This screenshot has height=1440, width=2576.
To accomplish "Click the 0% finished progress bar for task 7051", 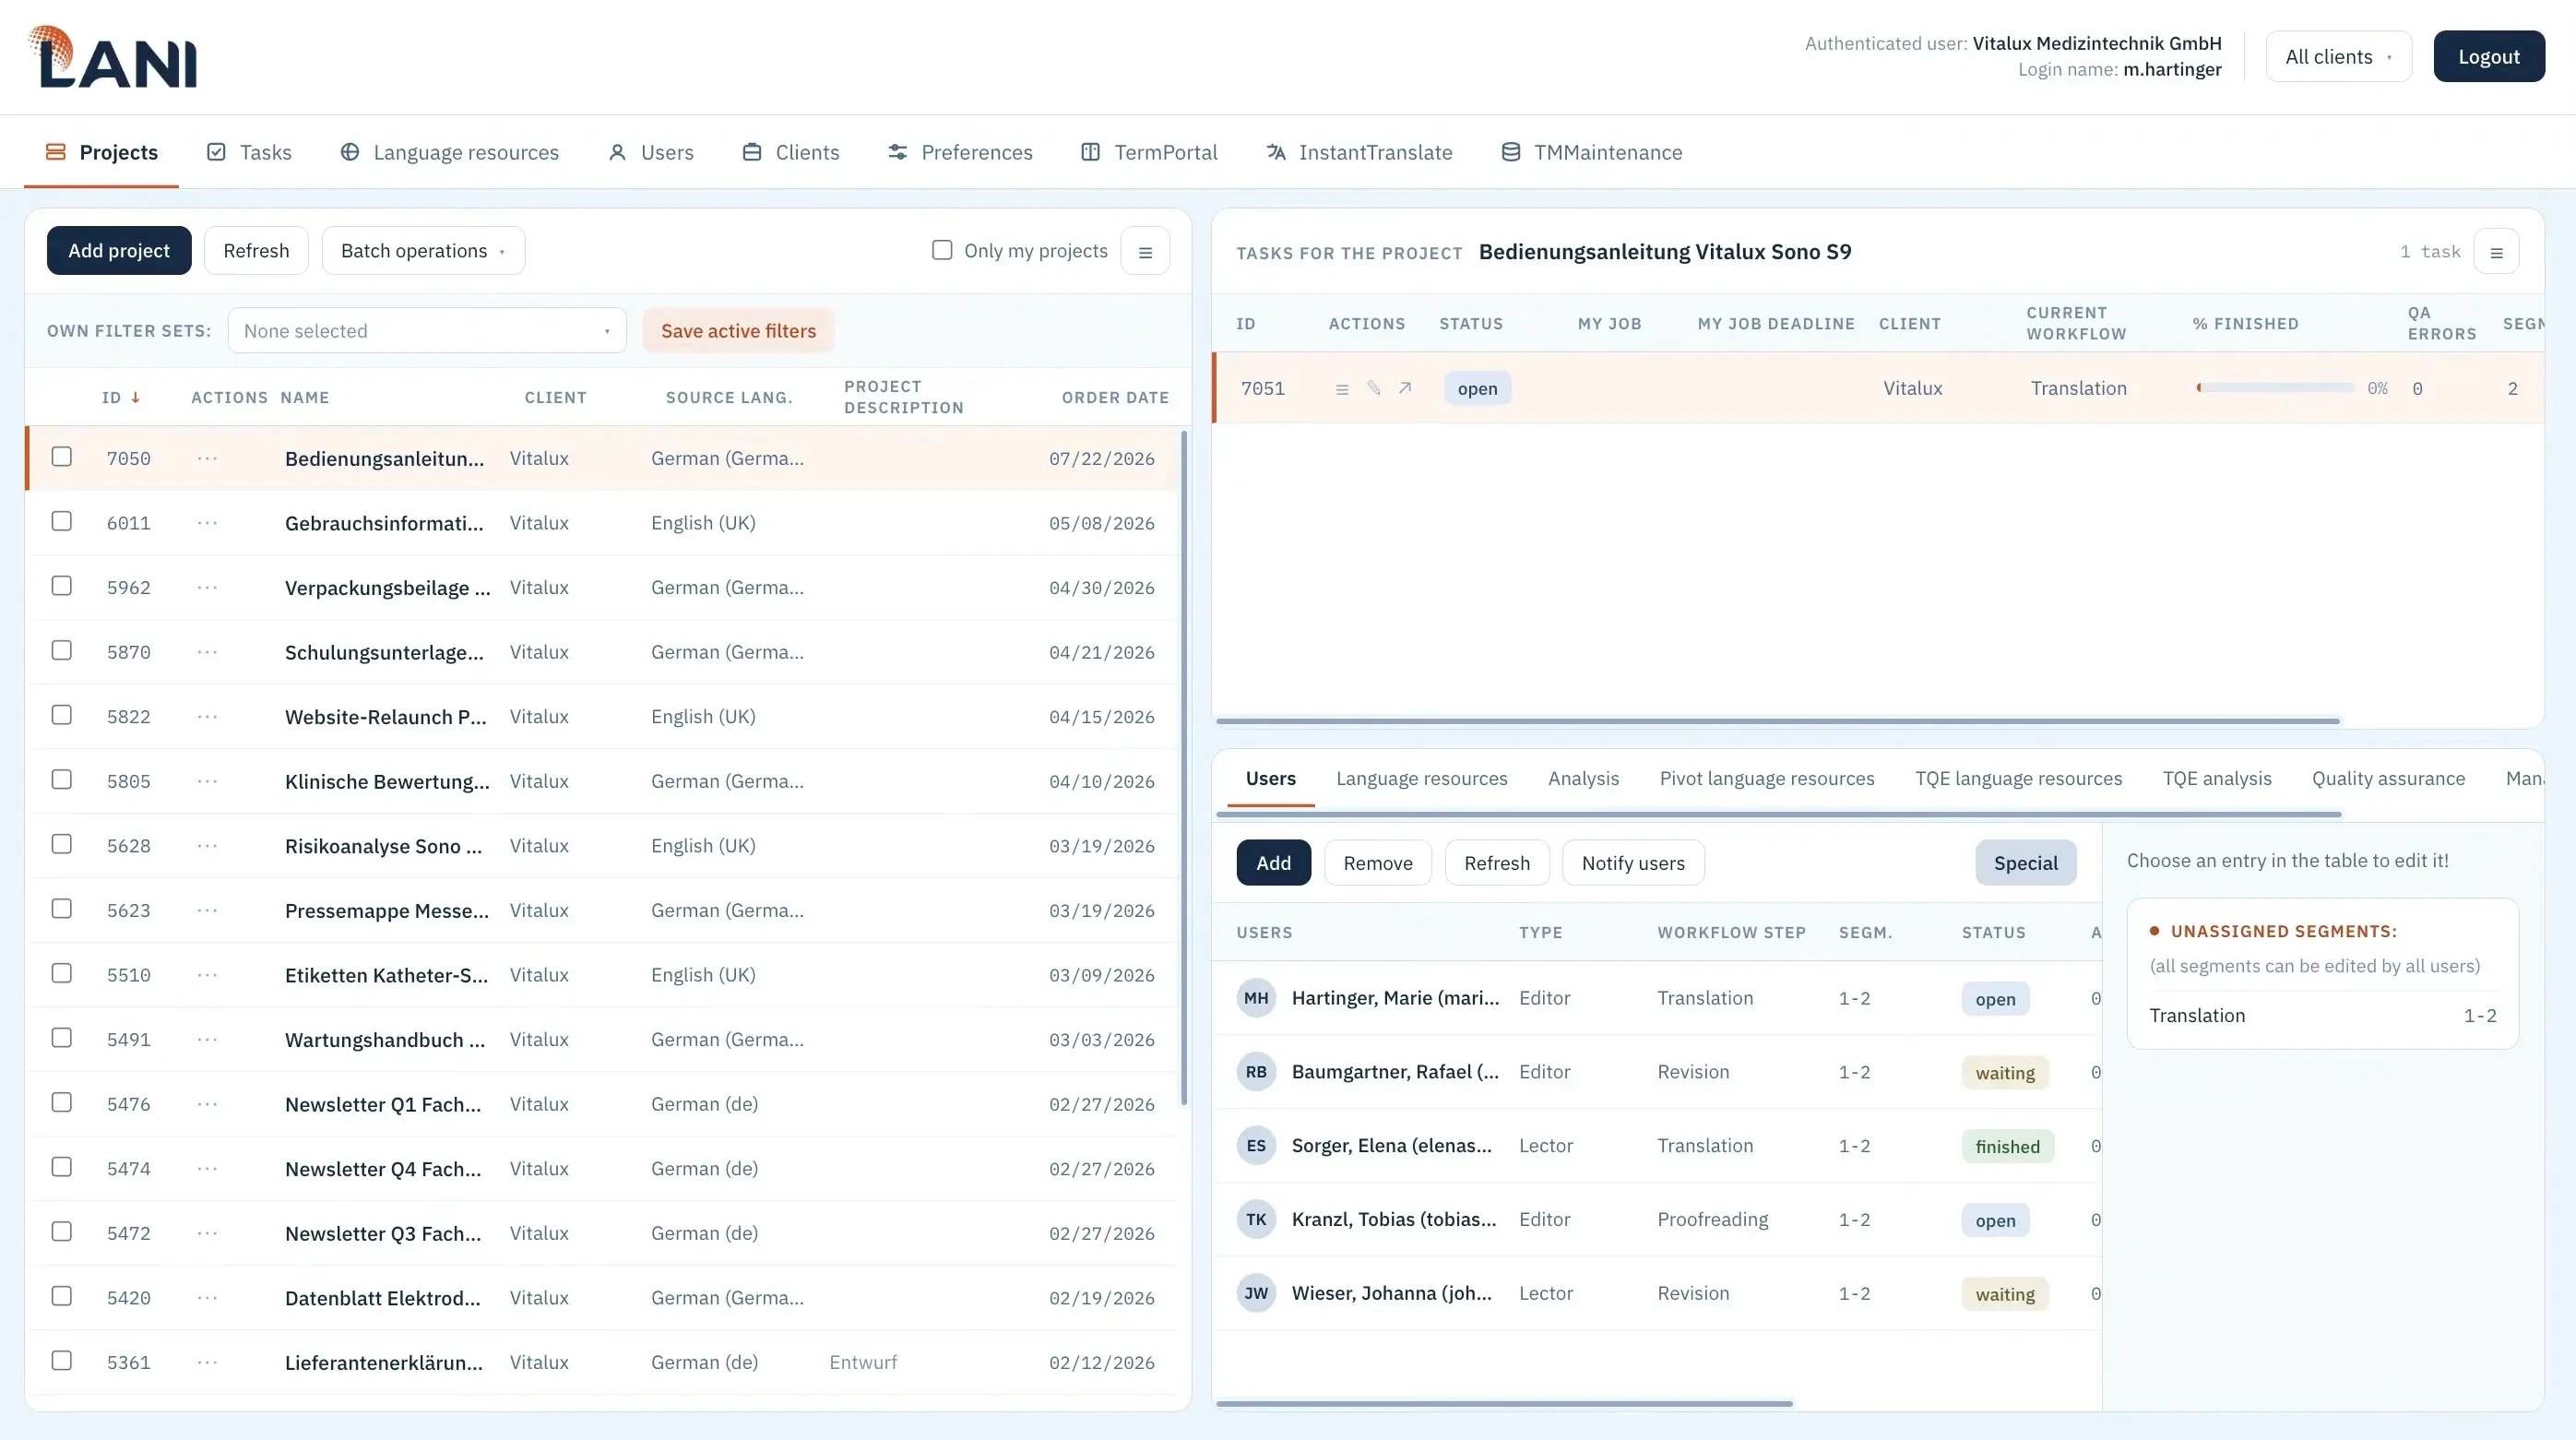I will [x=2276, y=388].
